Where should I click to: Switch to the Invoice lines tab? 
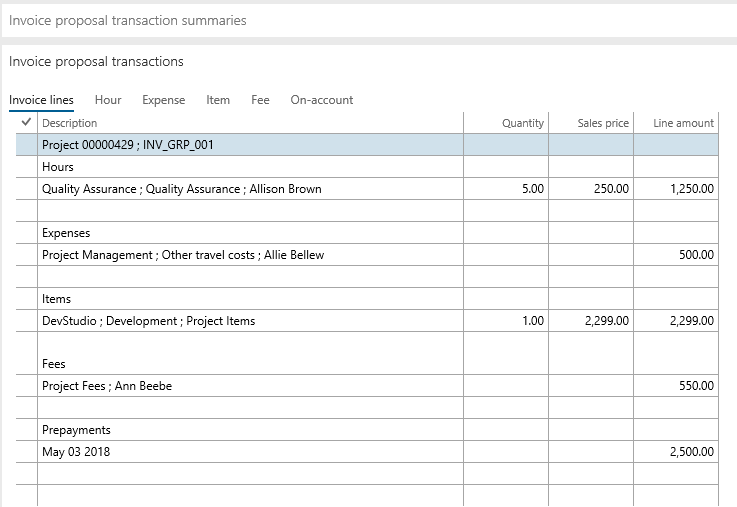pos(41,100)
